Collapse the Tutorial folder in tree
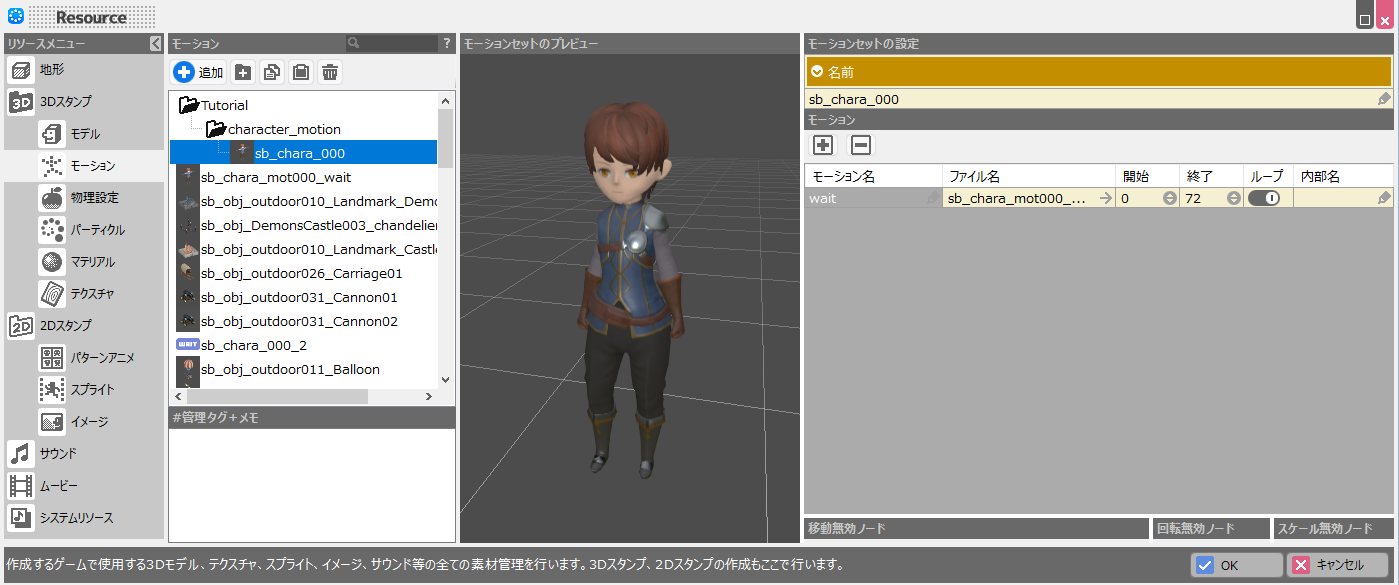Image resolution: width=1399 pixels, height=585 pixels. click(x=188, y=105)
